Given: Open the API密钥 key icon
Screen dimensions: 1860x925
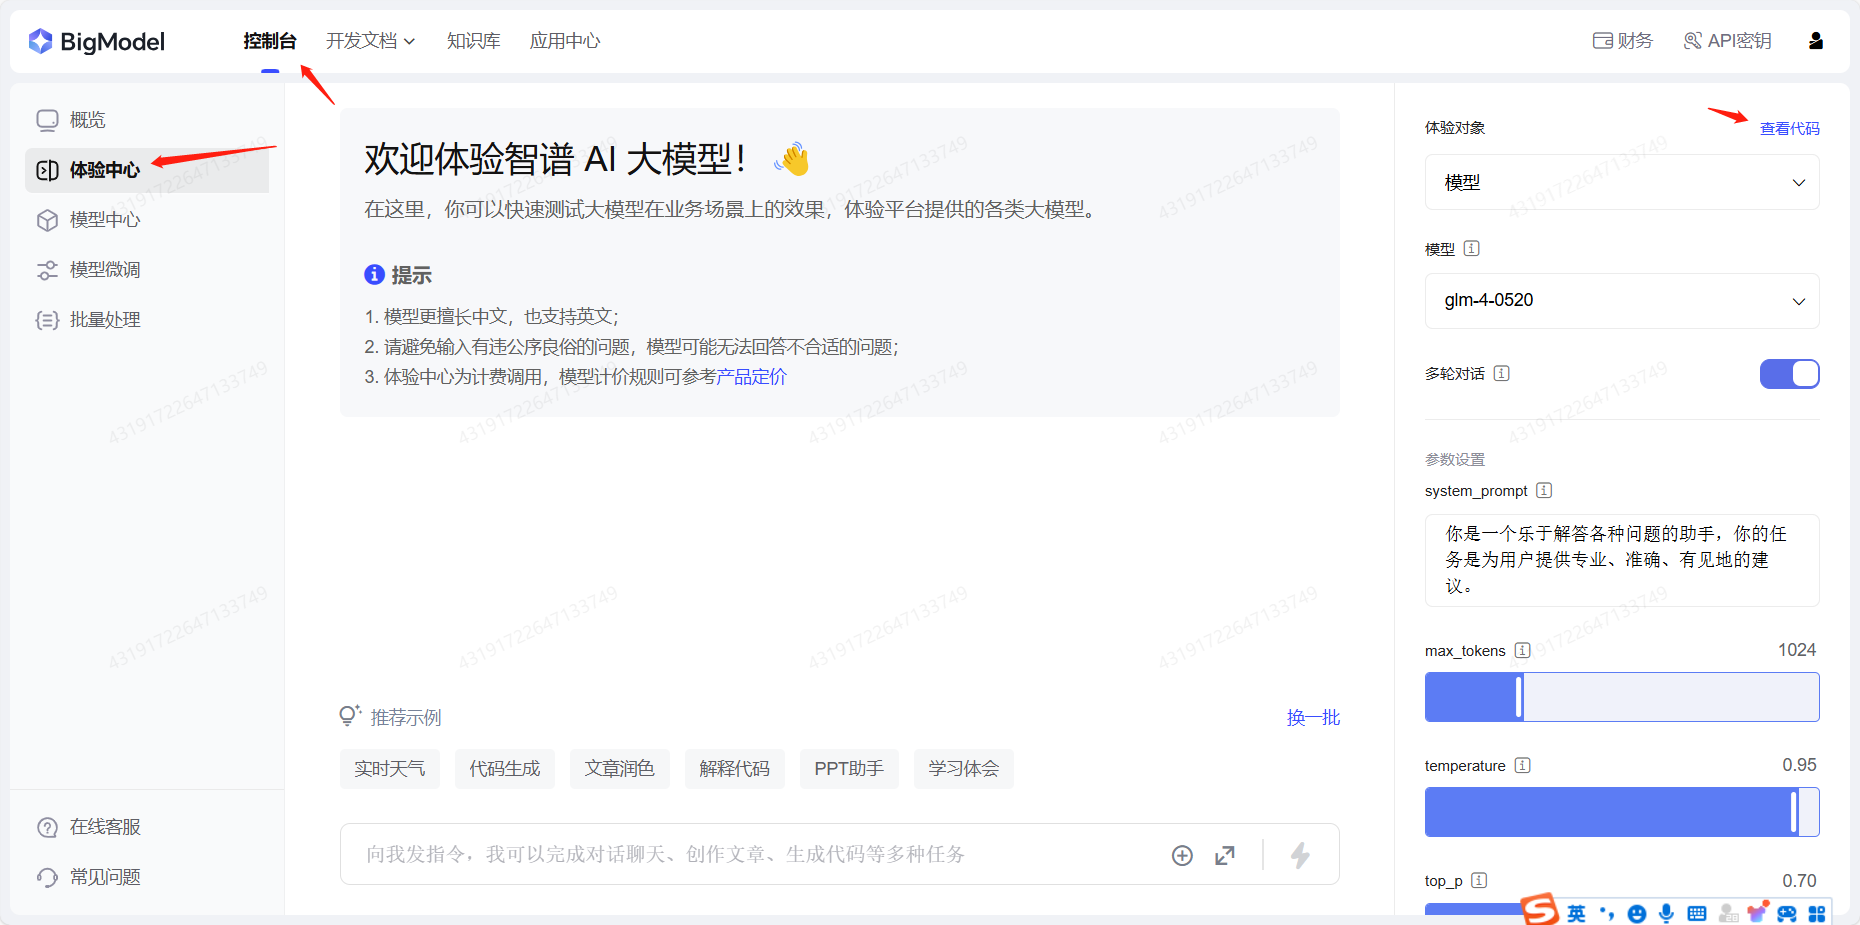Looking at the screenshot, I should point(1692,41).
